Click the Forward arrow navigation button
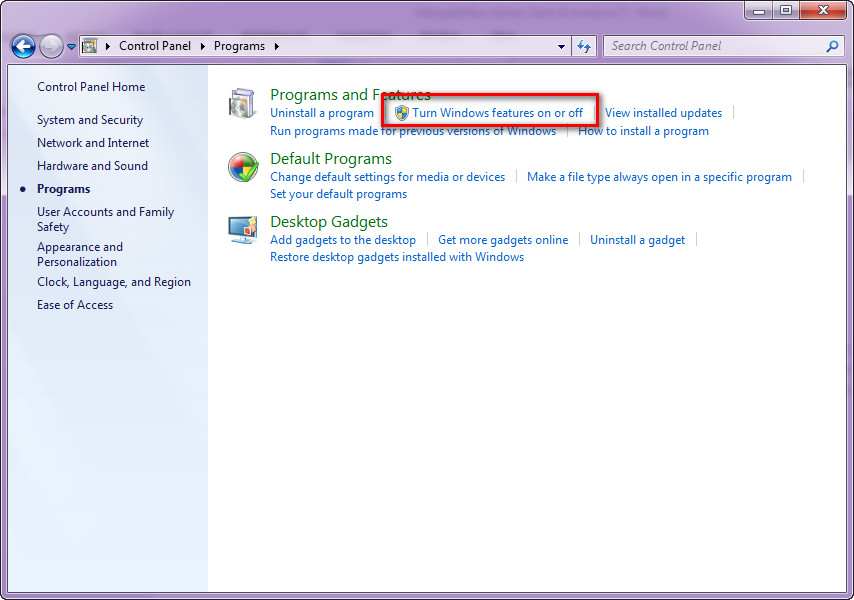The image size is (854, 600). click(52, 47)
